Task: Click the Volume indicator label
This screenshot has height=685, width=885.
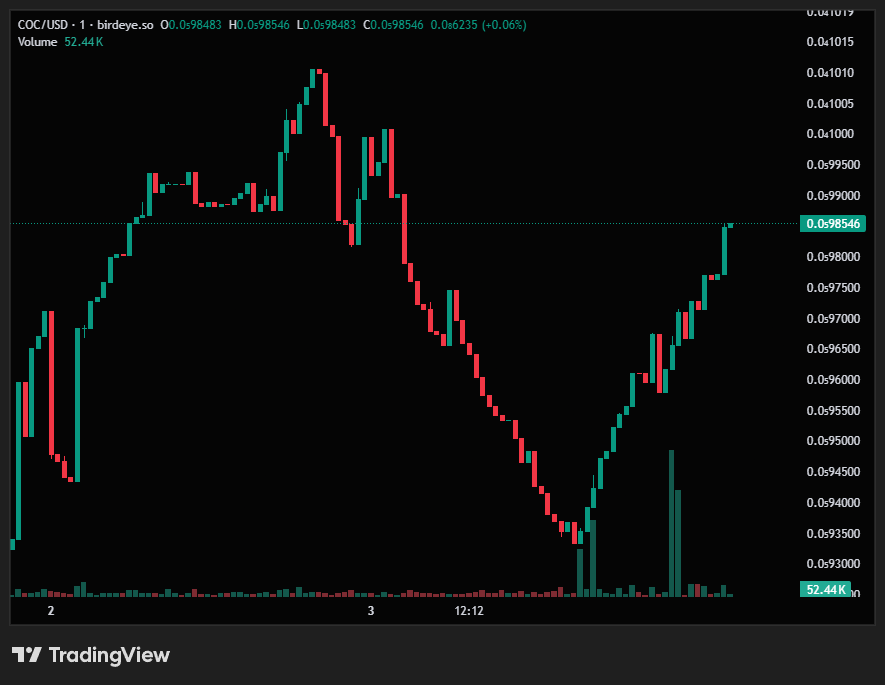Action: (37, 42)
